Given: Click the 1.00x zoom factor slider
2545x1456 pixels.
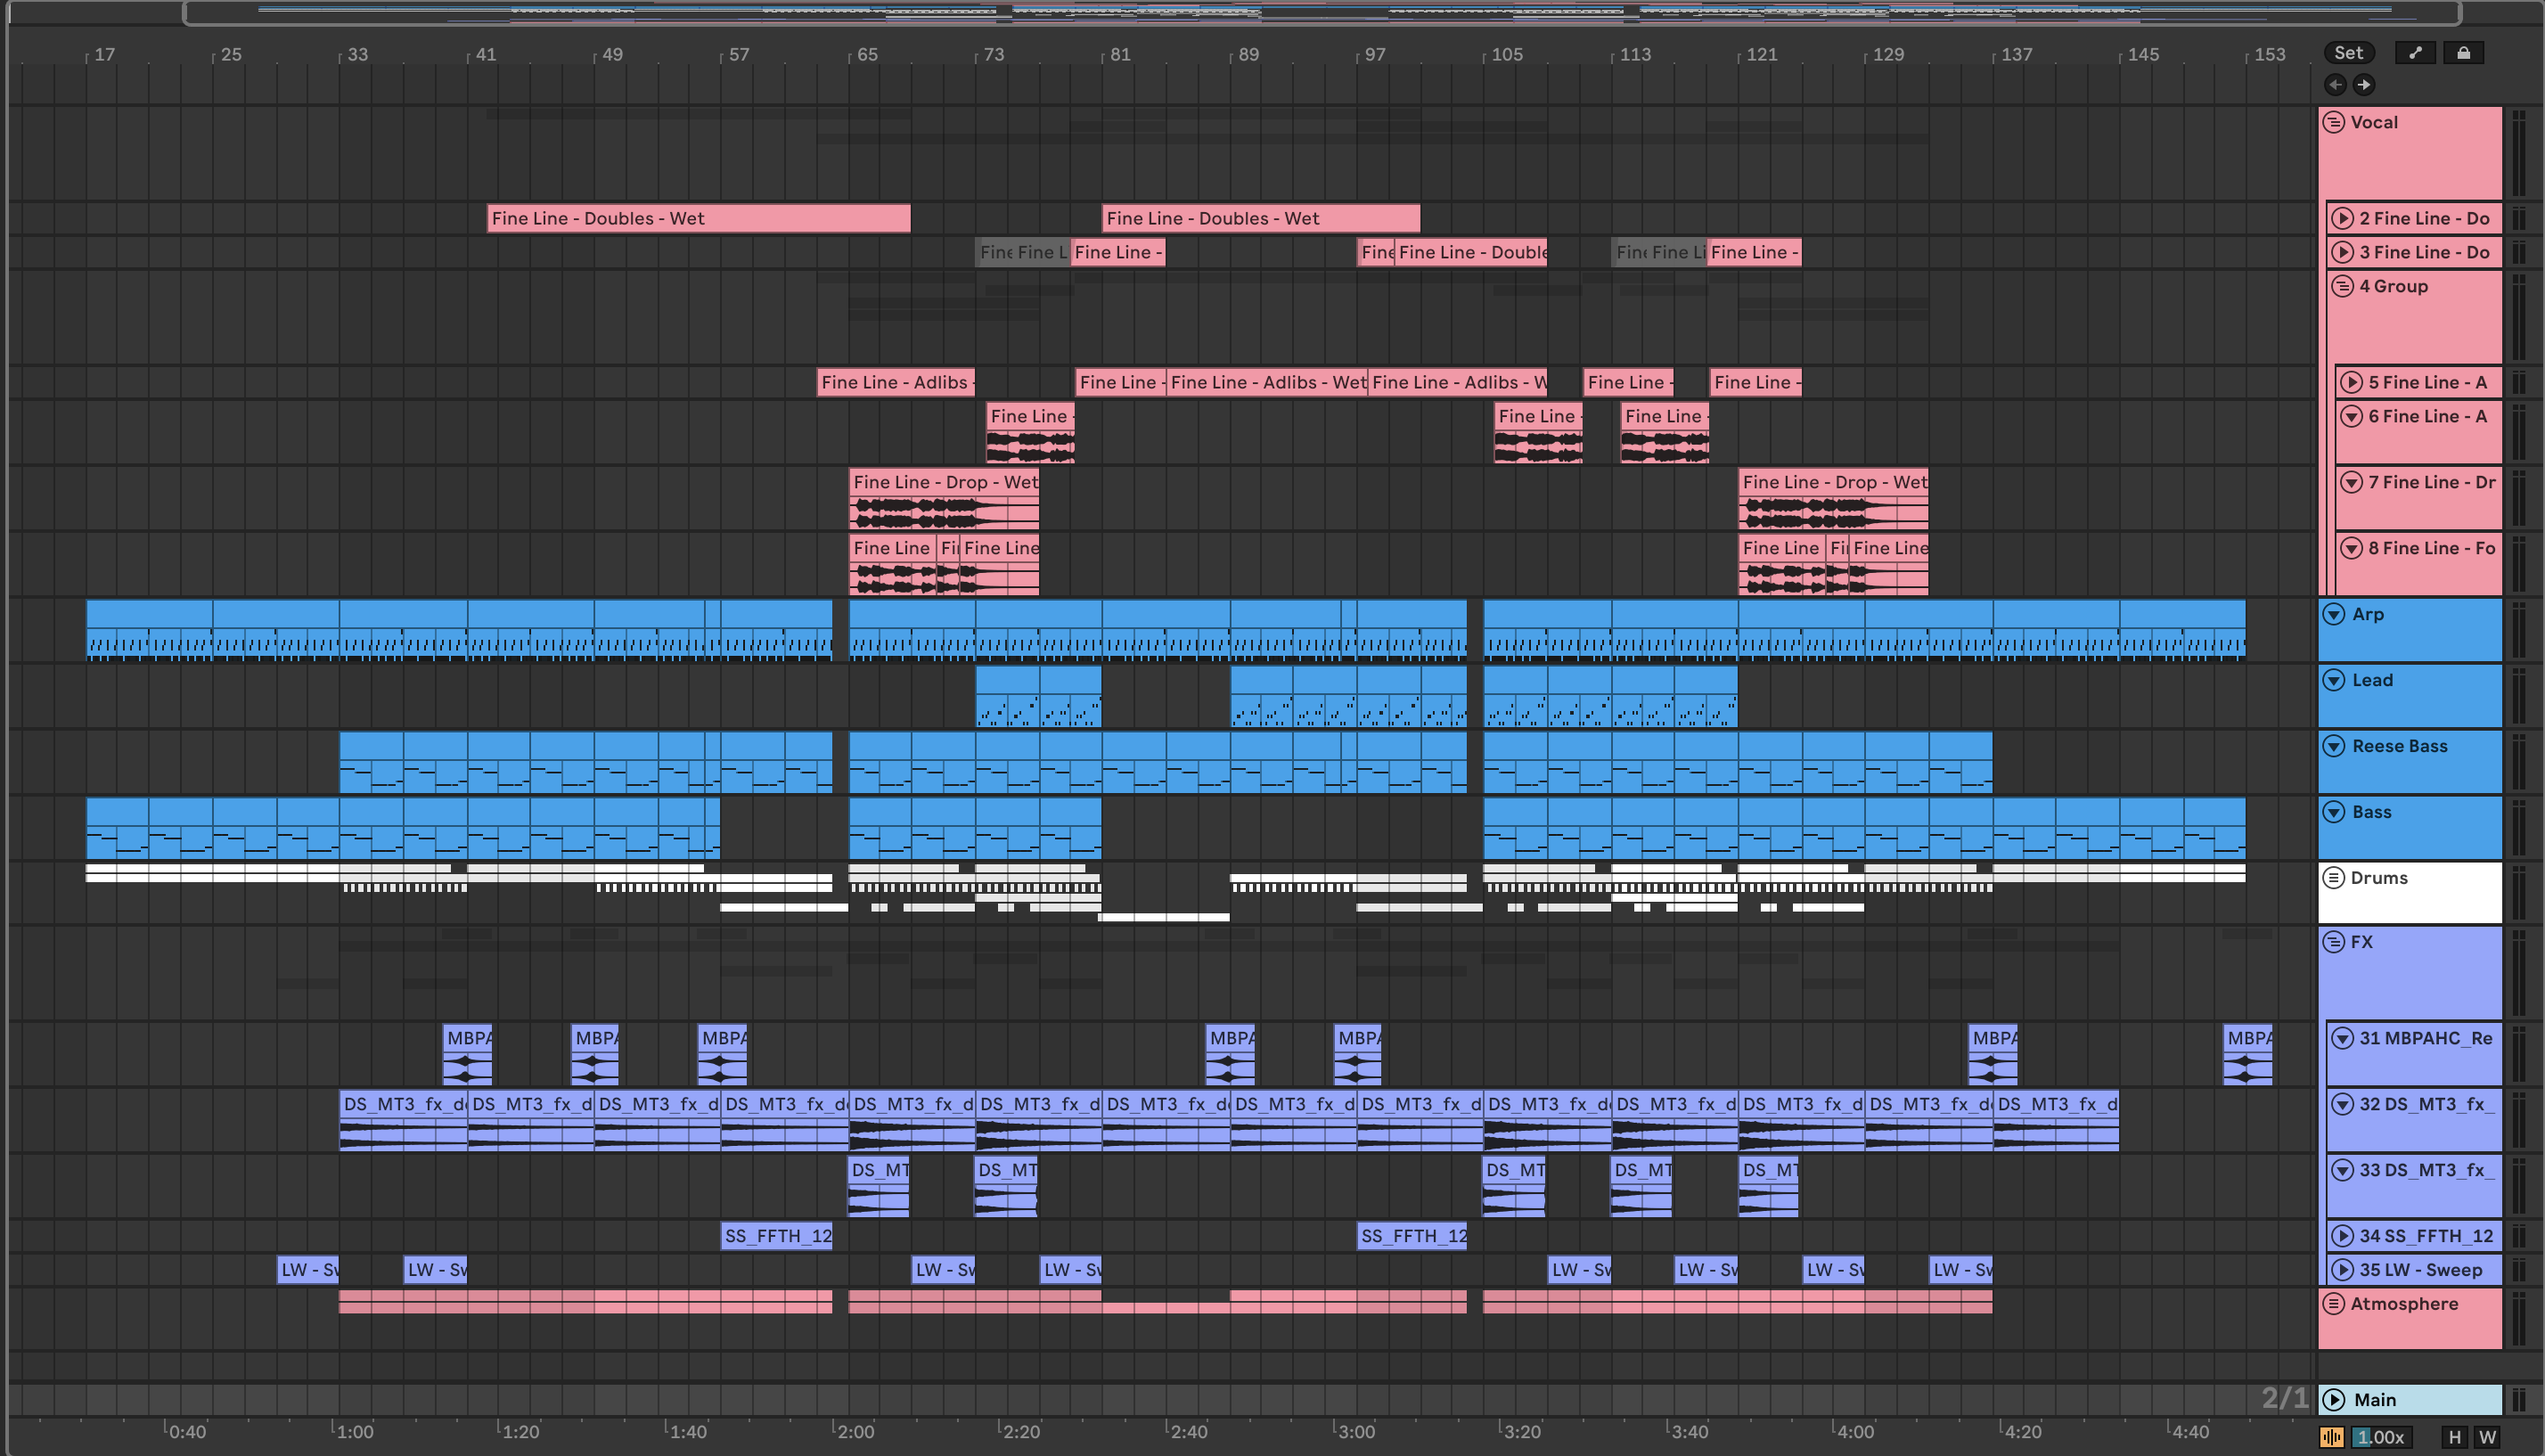Looking at the screenshot, I should [2380, 1437].
